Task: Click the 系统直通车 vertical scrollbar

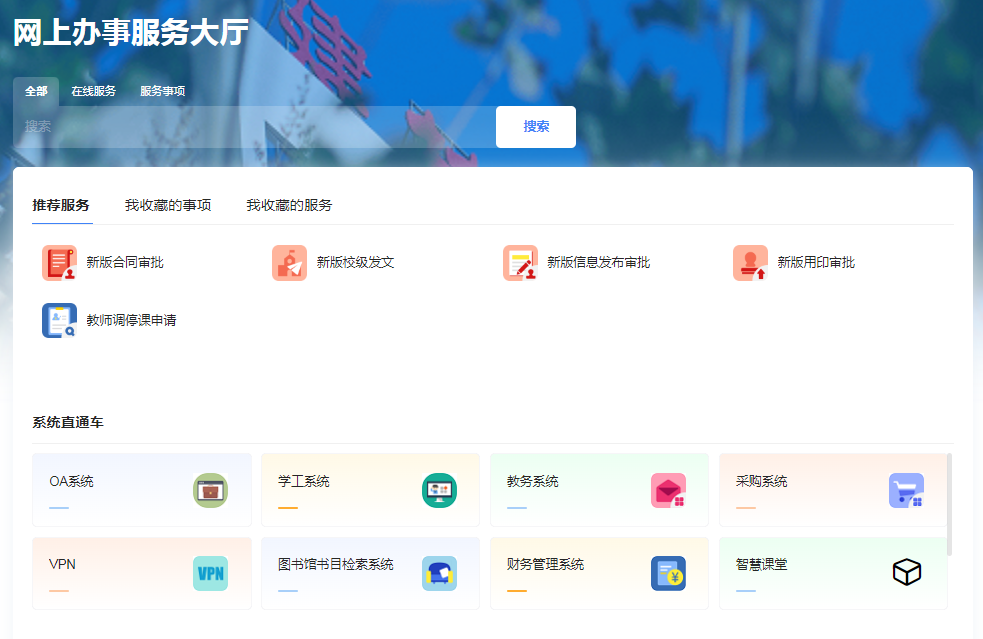Action: click(949, 504)
